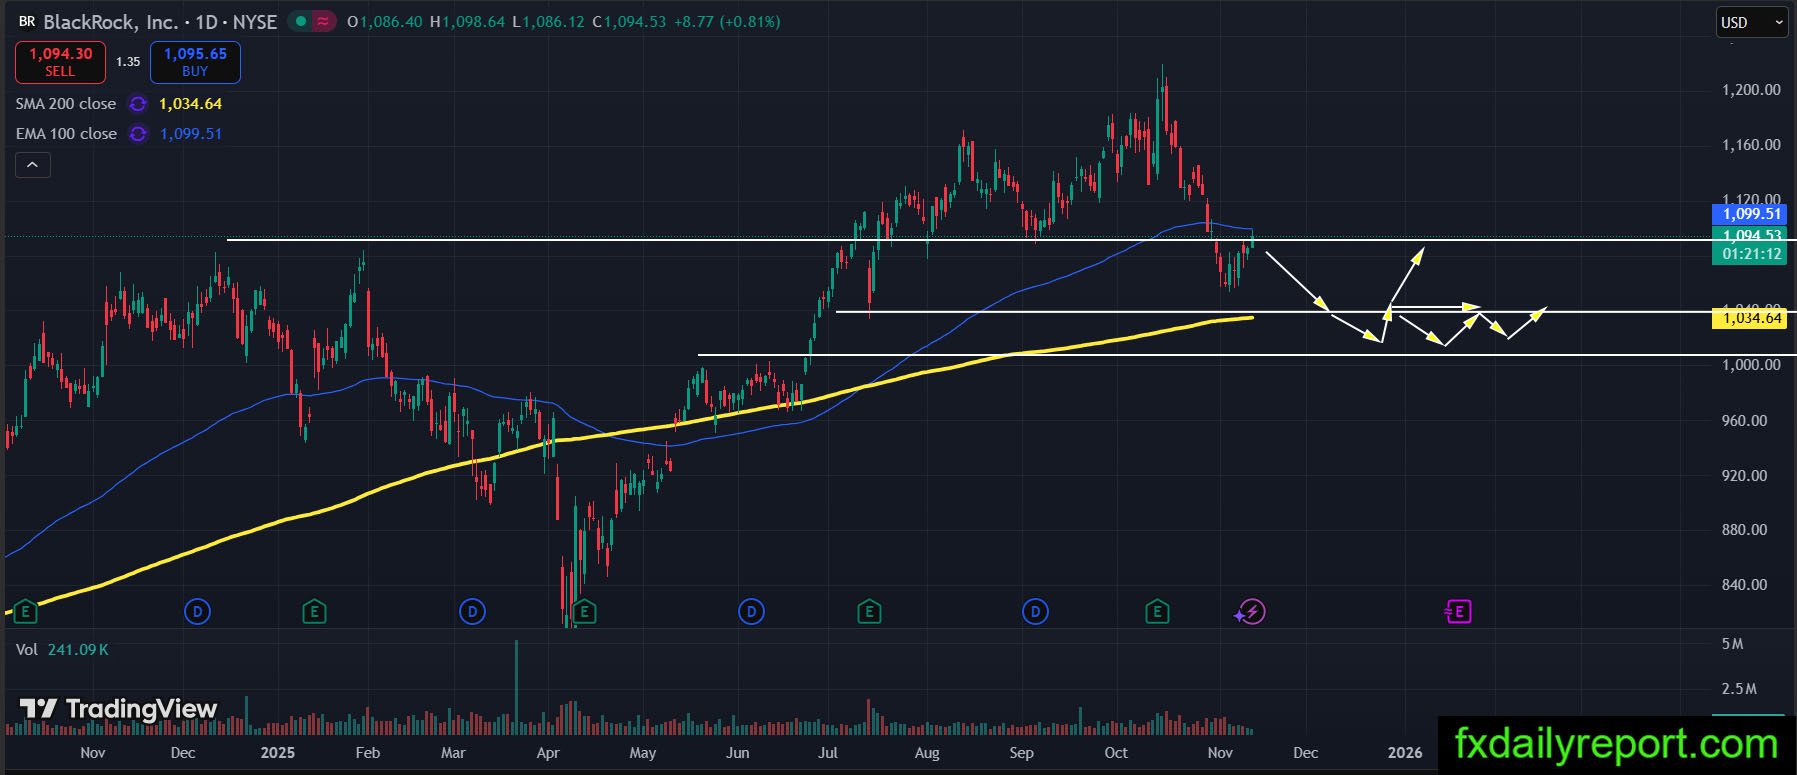The image size is (1797, 775).
Task: Click the 1,200.00 price axis label
Action: pos(1751,90)
